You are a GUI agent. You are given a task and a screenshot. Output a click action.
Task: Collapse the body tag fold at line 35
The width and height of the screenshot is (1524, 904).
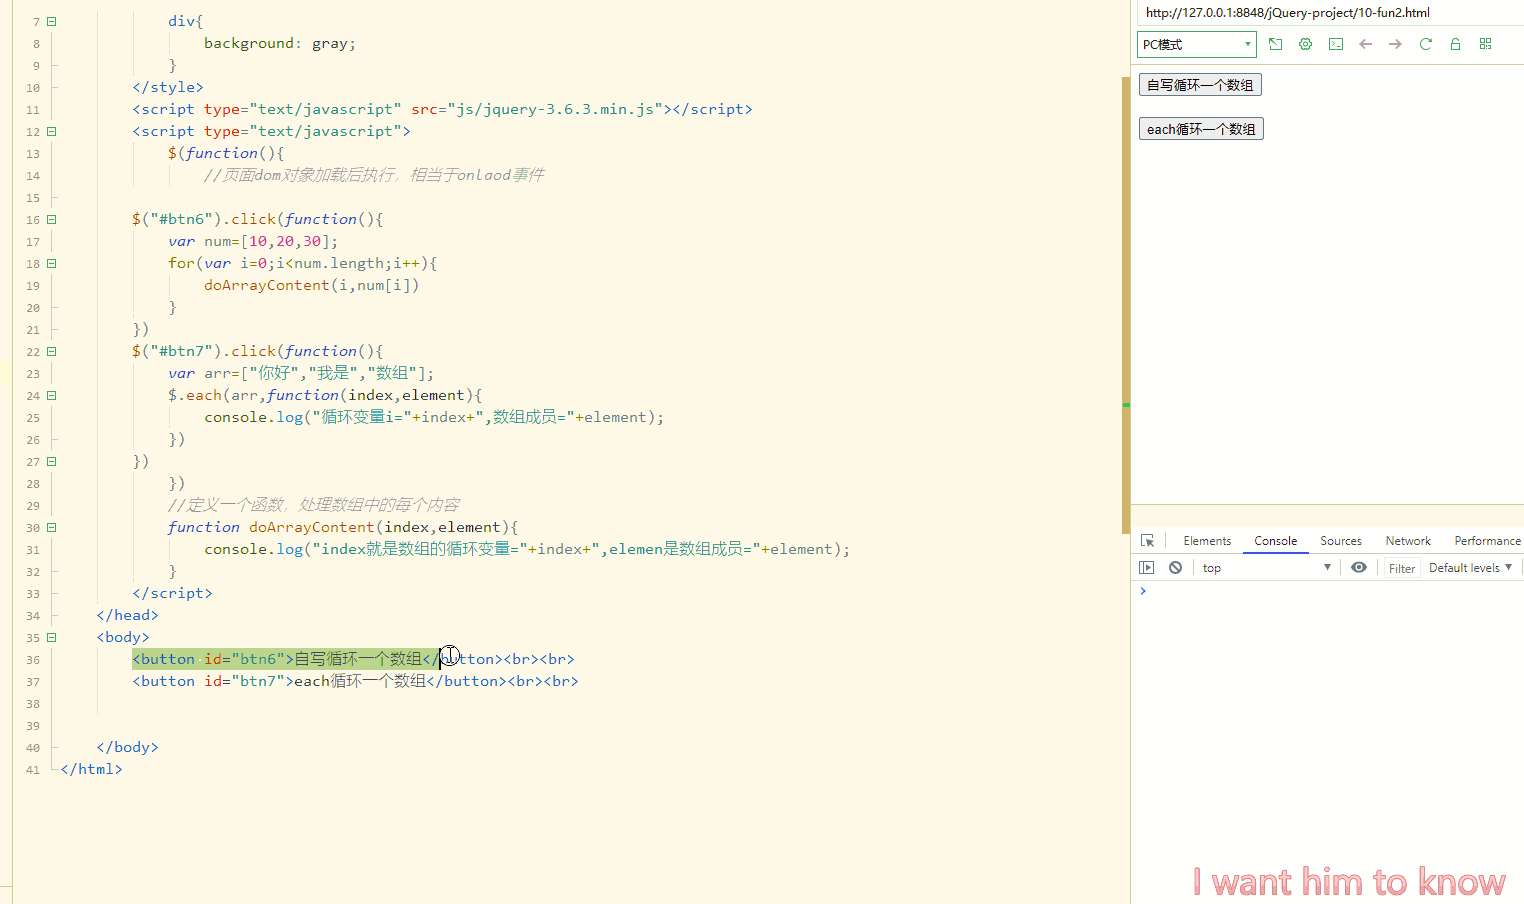pos(52,637)
